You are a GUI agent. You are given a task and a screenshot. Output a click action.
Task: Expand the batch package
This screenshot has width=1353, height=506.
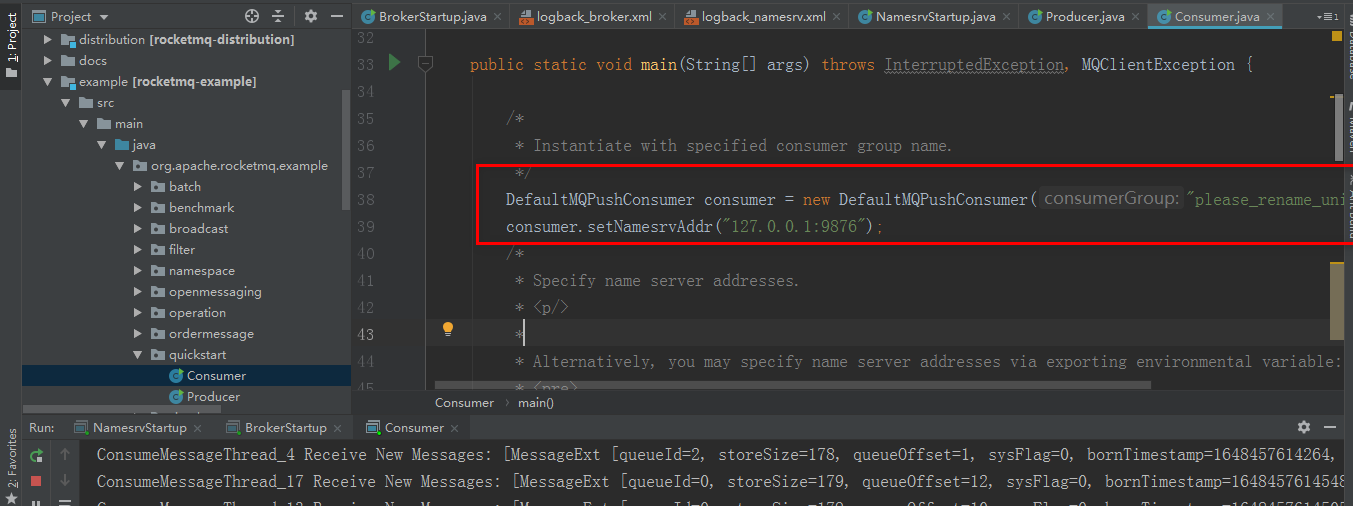coord(139,186)
